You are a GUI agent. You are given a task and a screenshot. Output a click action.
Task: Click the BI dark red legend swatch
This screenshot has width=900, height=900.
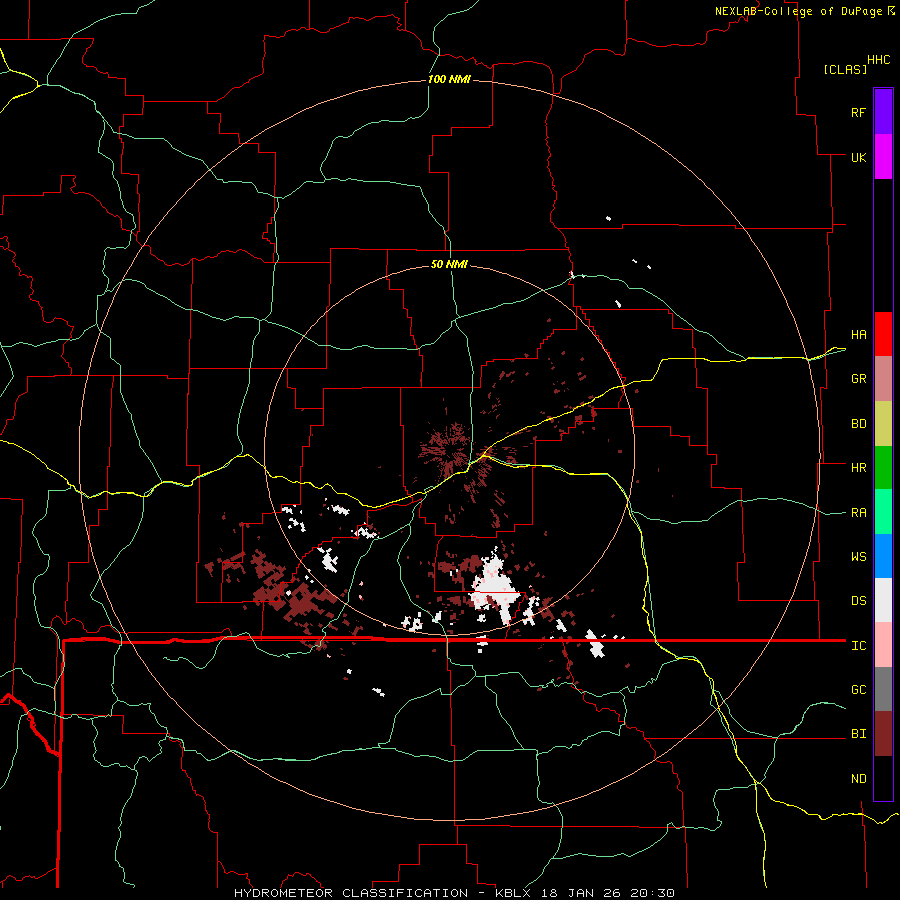[883, 734]
